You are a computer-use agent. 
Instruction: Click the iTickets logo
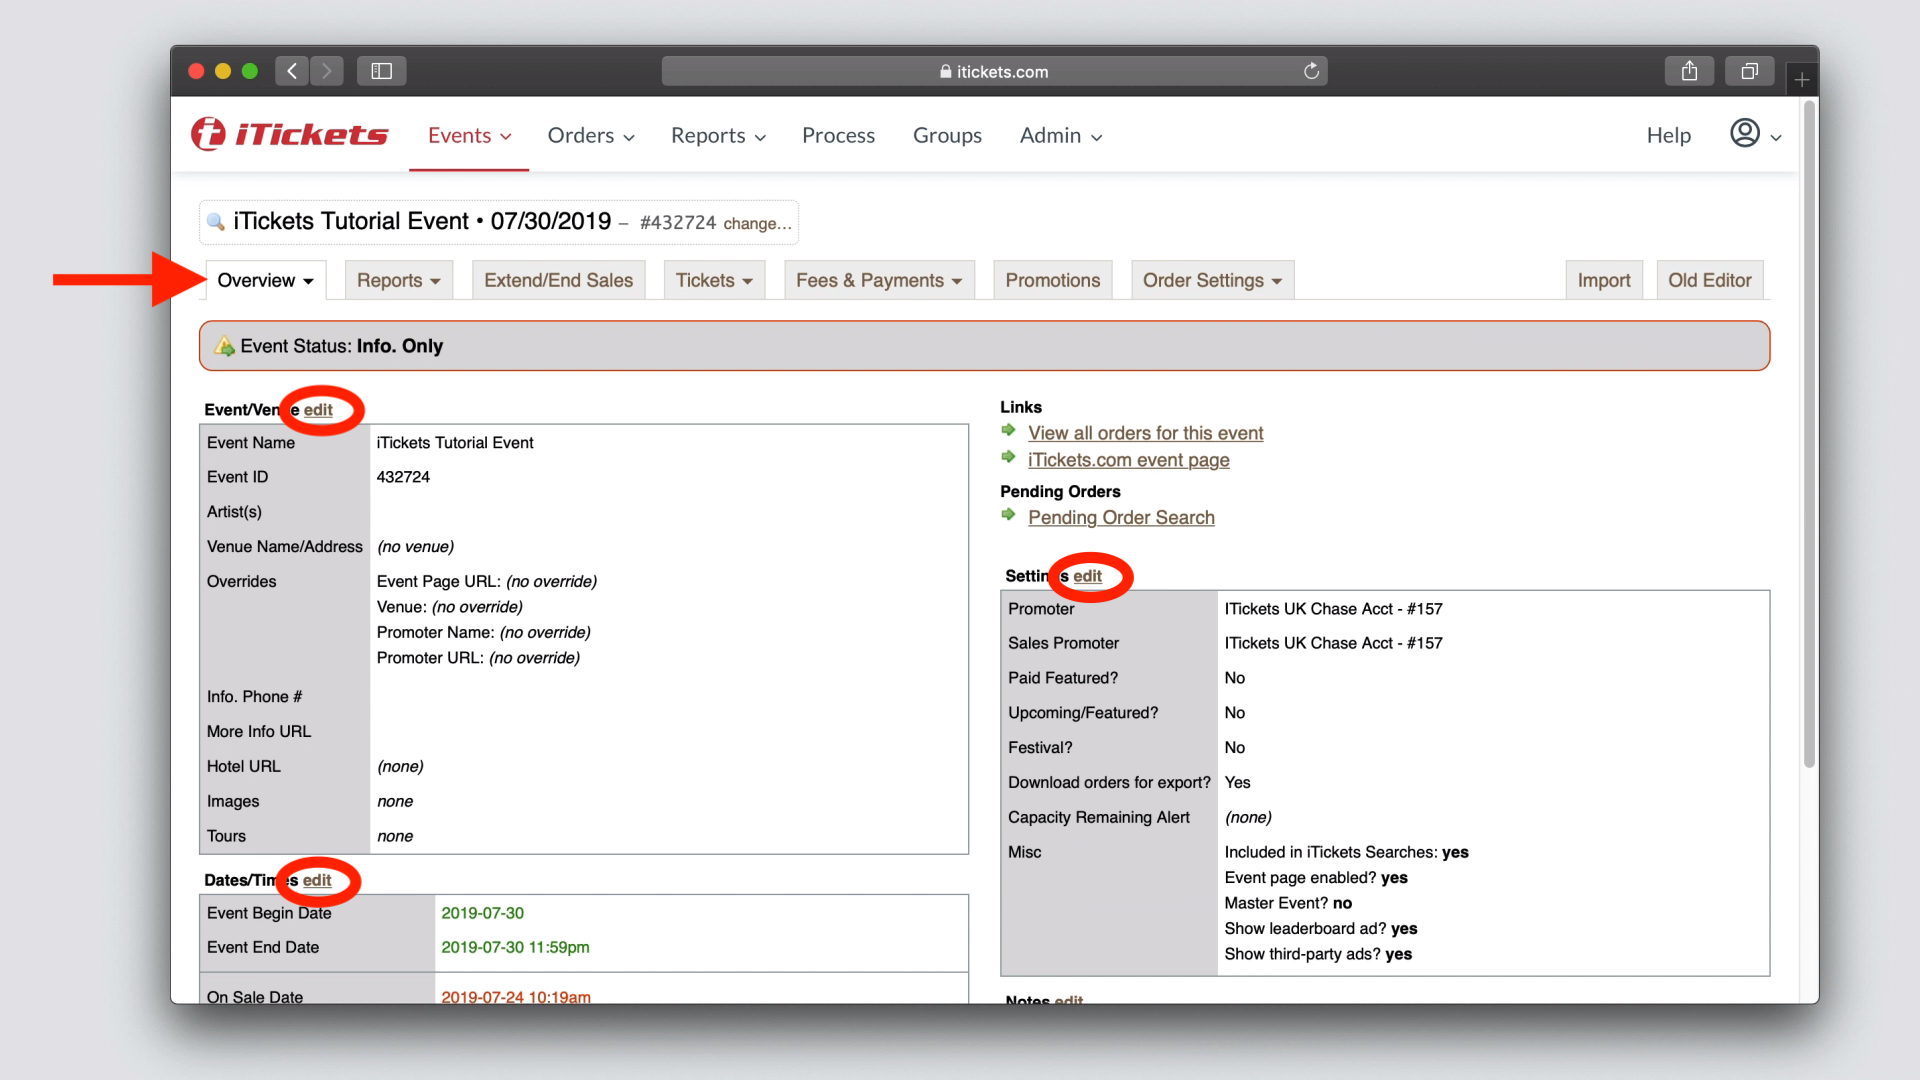[x=289, y=134]
